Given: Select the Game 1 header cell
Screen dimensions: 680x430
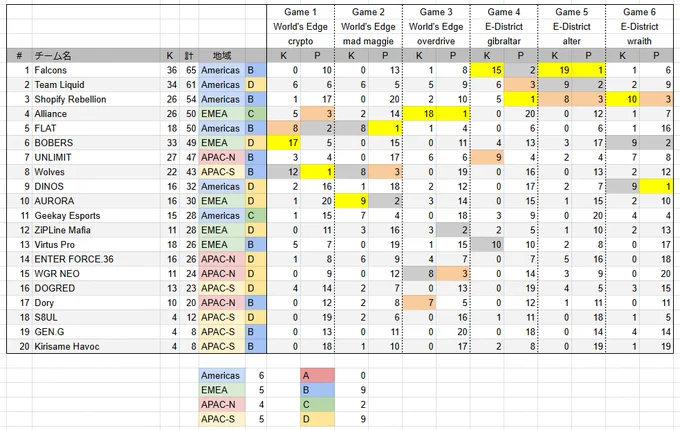Looking at the screenshot, I should click(301, 12).
